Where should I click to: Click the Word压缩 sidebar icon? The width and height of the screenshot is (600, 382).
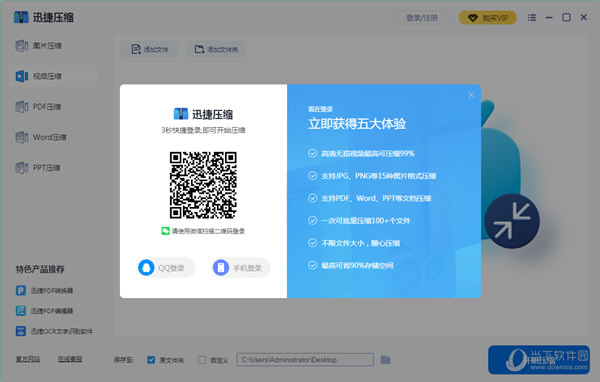(21, 137)
